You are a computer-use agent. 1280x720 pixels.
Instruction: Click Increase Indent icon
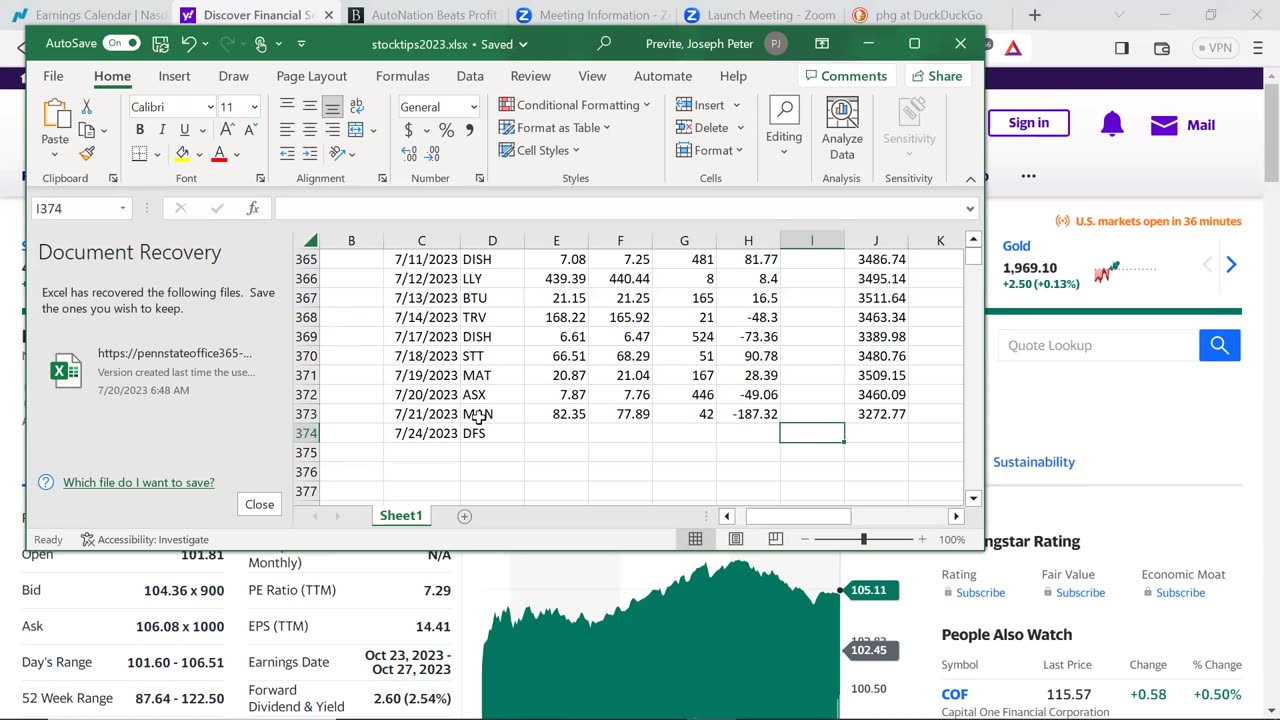(310, 154)
